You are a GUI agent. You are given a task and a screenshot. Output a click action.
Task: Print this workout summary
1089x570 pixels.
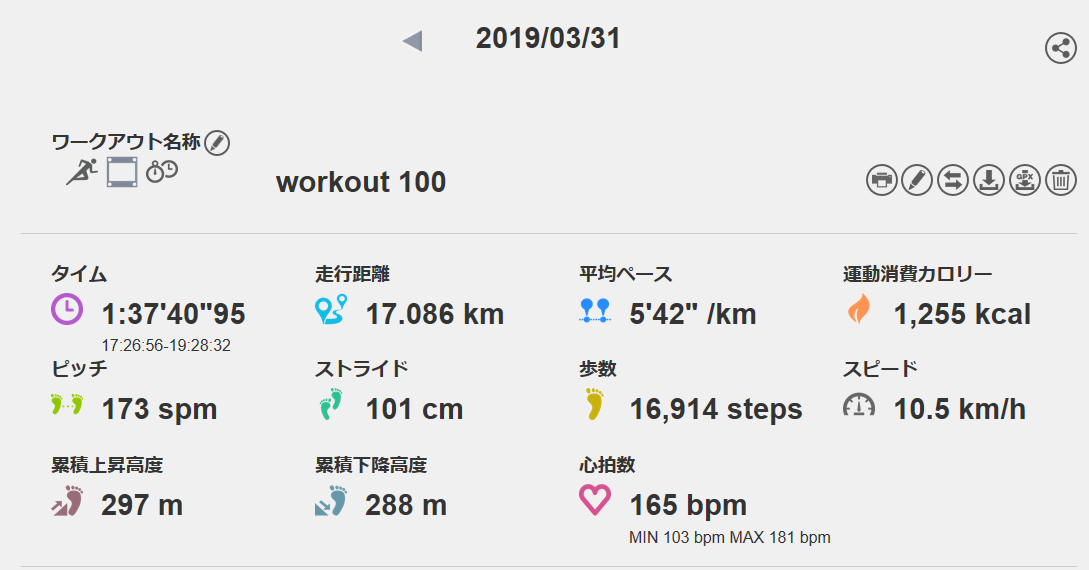881,180
